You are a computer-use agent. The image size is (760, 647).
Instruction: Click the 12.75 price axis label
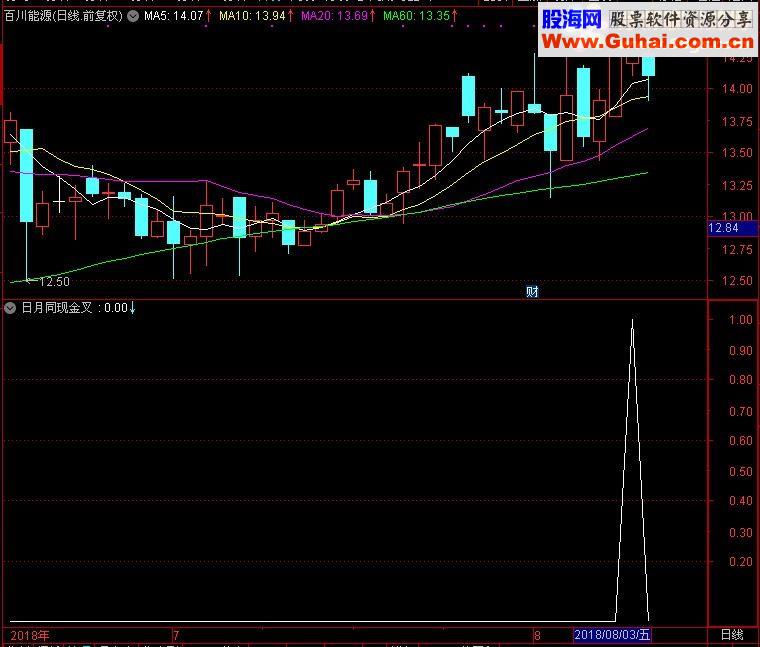click(737, 250)
